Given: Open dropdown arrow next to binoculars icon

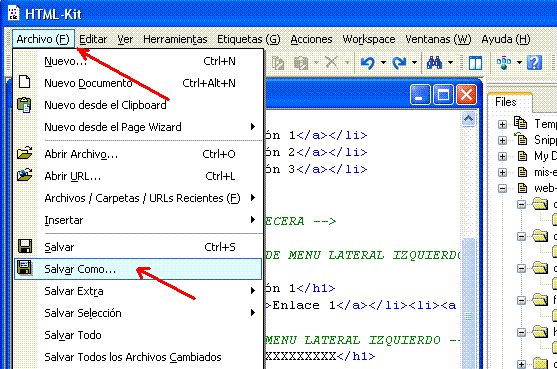Looking at the screenshot, I should [x=450, y=63].
